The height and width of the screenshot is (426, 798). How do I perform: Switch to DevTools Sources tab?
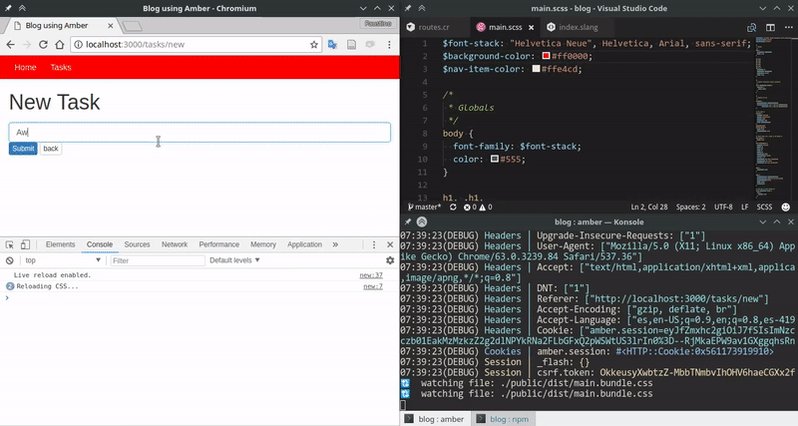137,245
